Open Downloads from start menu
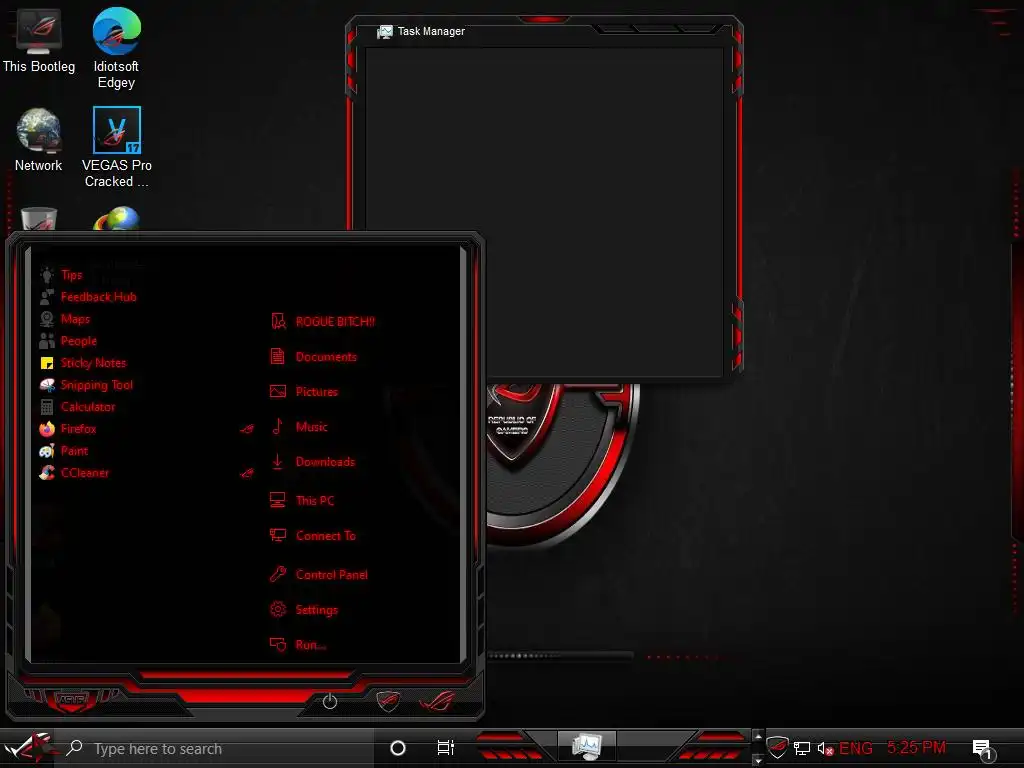Screen dimensions: 1024x768 tap(313, 462)
